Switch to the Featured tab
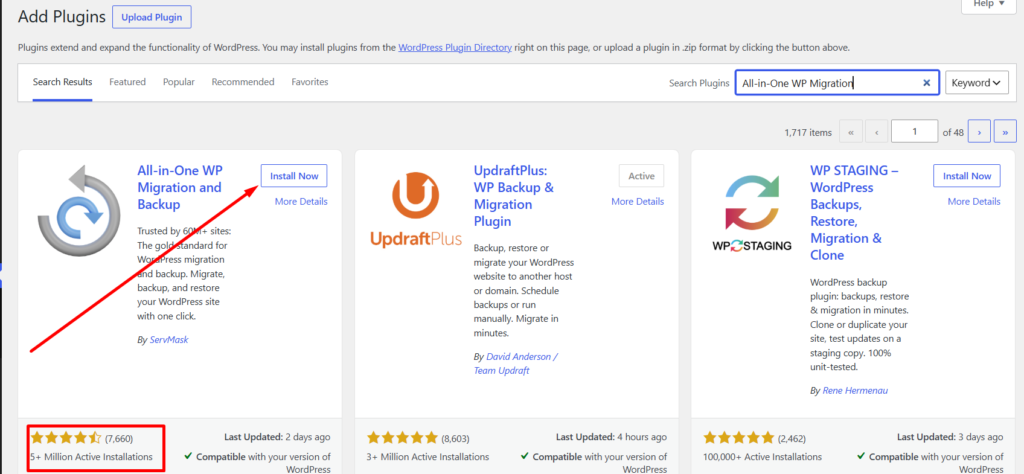This screenshot has width=1024, height=474. click(x=127, y=82)
